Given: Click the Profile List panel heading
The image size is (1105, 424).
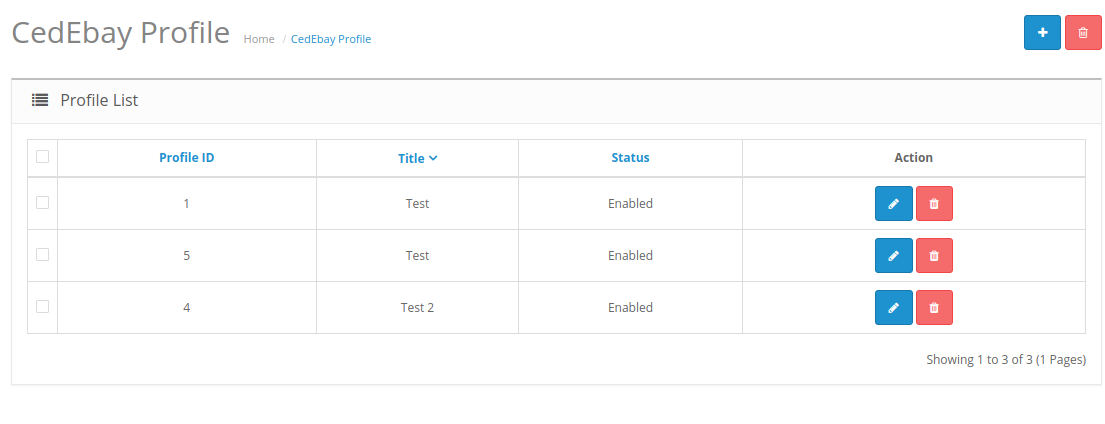Looking at the screenshot, I should [x=99, y=100].
